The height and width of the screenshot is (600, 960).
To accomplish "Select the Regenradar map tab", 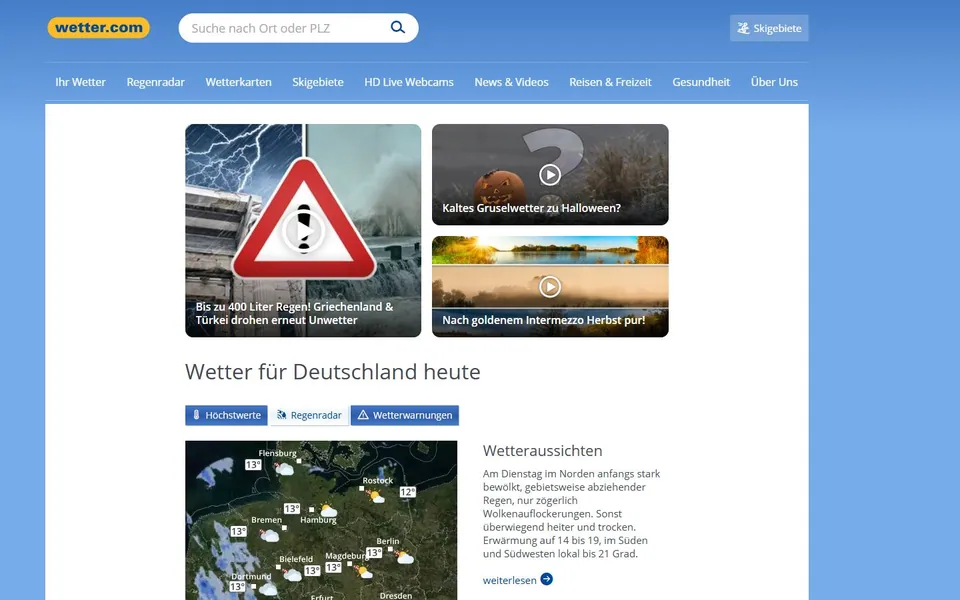I will tap(309, 415).
